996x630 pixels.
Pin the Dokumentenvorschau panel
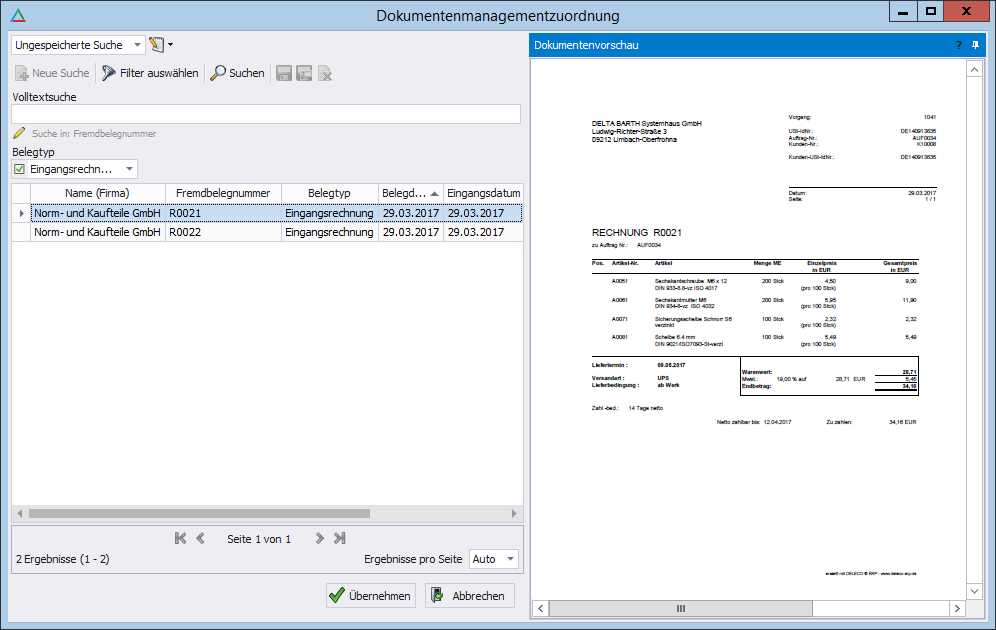click(976, 45)
